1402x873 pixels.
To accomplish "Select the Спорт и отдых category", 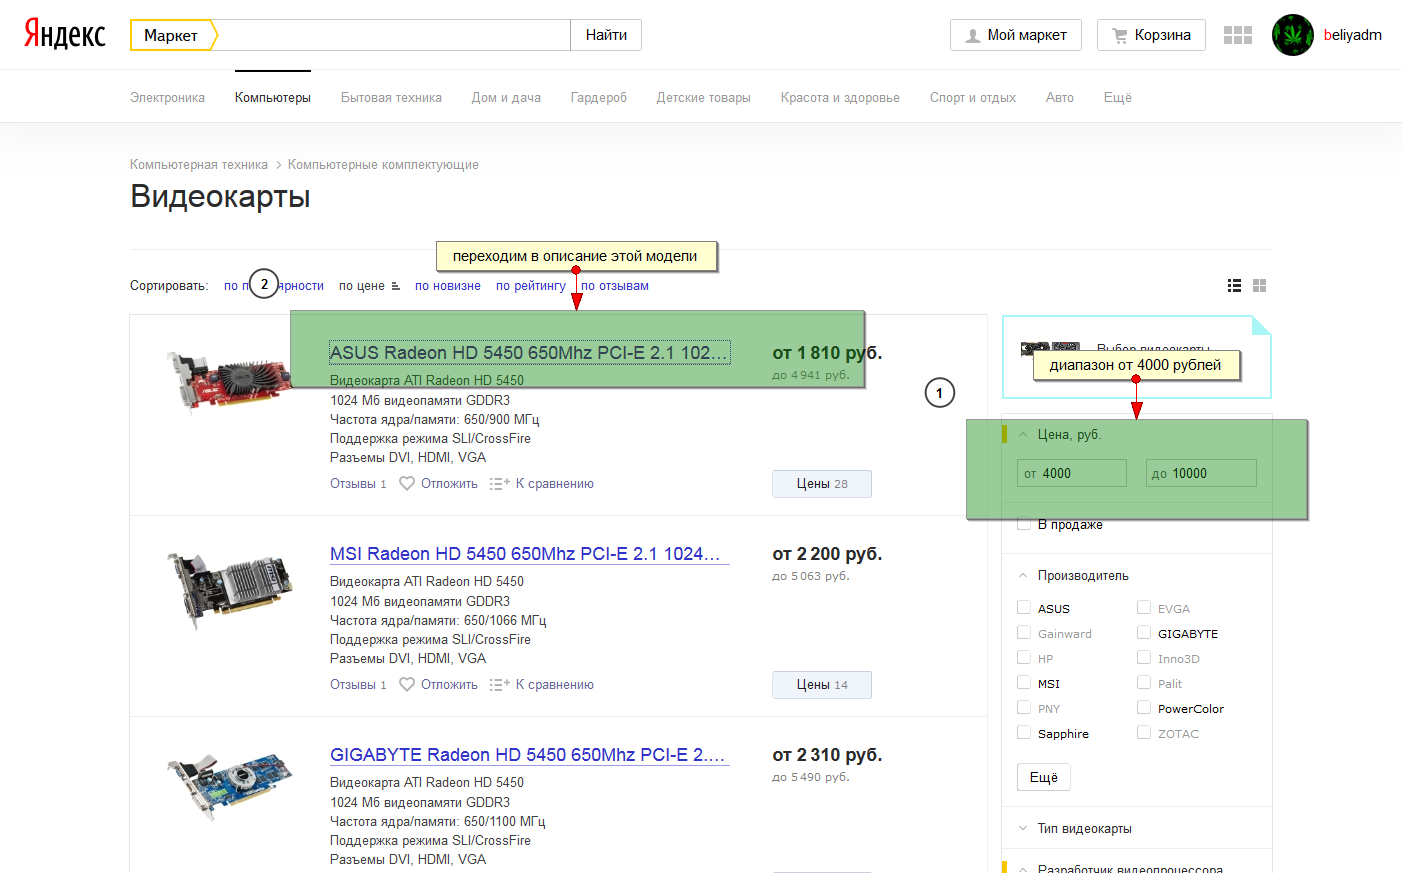I will [x=973, y=98].
